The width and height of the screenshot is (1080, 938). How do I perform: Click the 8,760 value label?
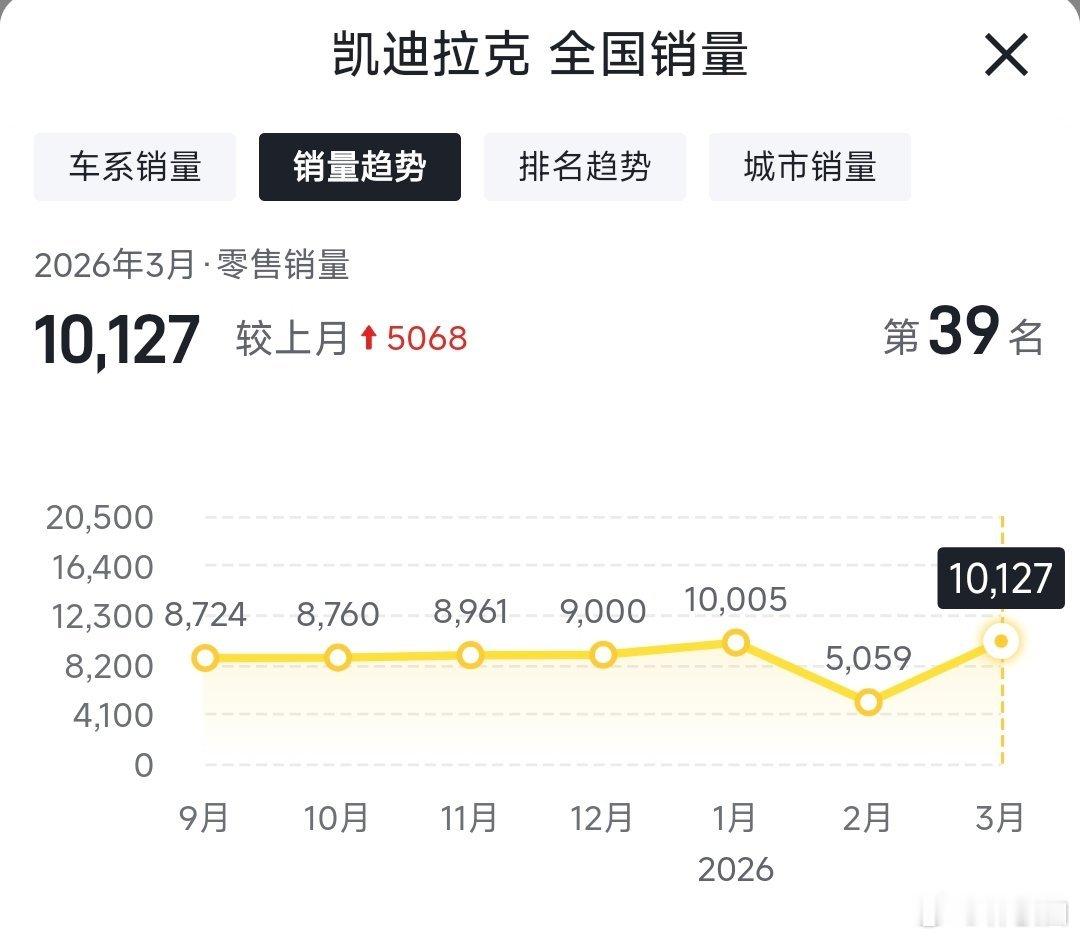(338, 614)
